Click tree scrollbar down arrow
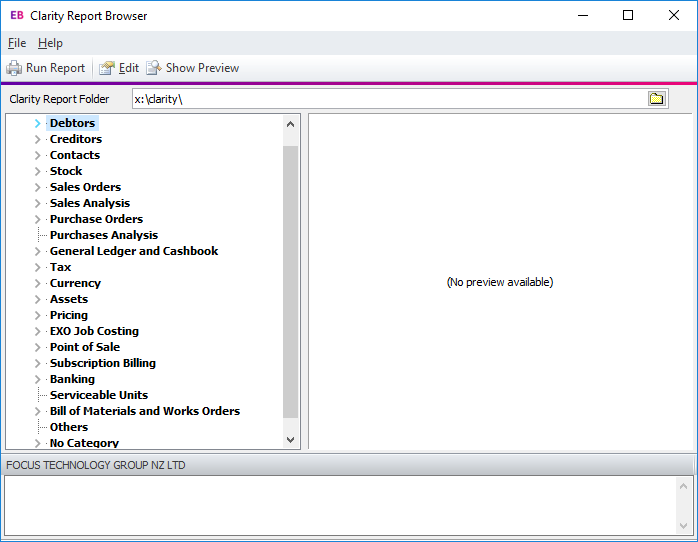698x542 pixels. [x=290, y=440]
